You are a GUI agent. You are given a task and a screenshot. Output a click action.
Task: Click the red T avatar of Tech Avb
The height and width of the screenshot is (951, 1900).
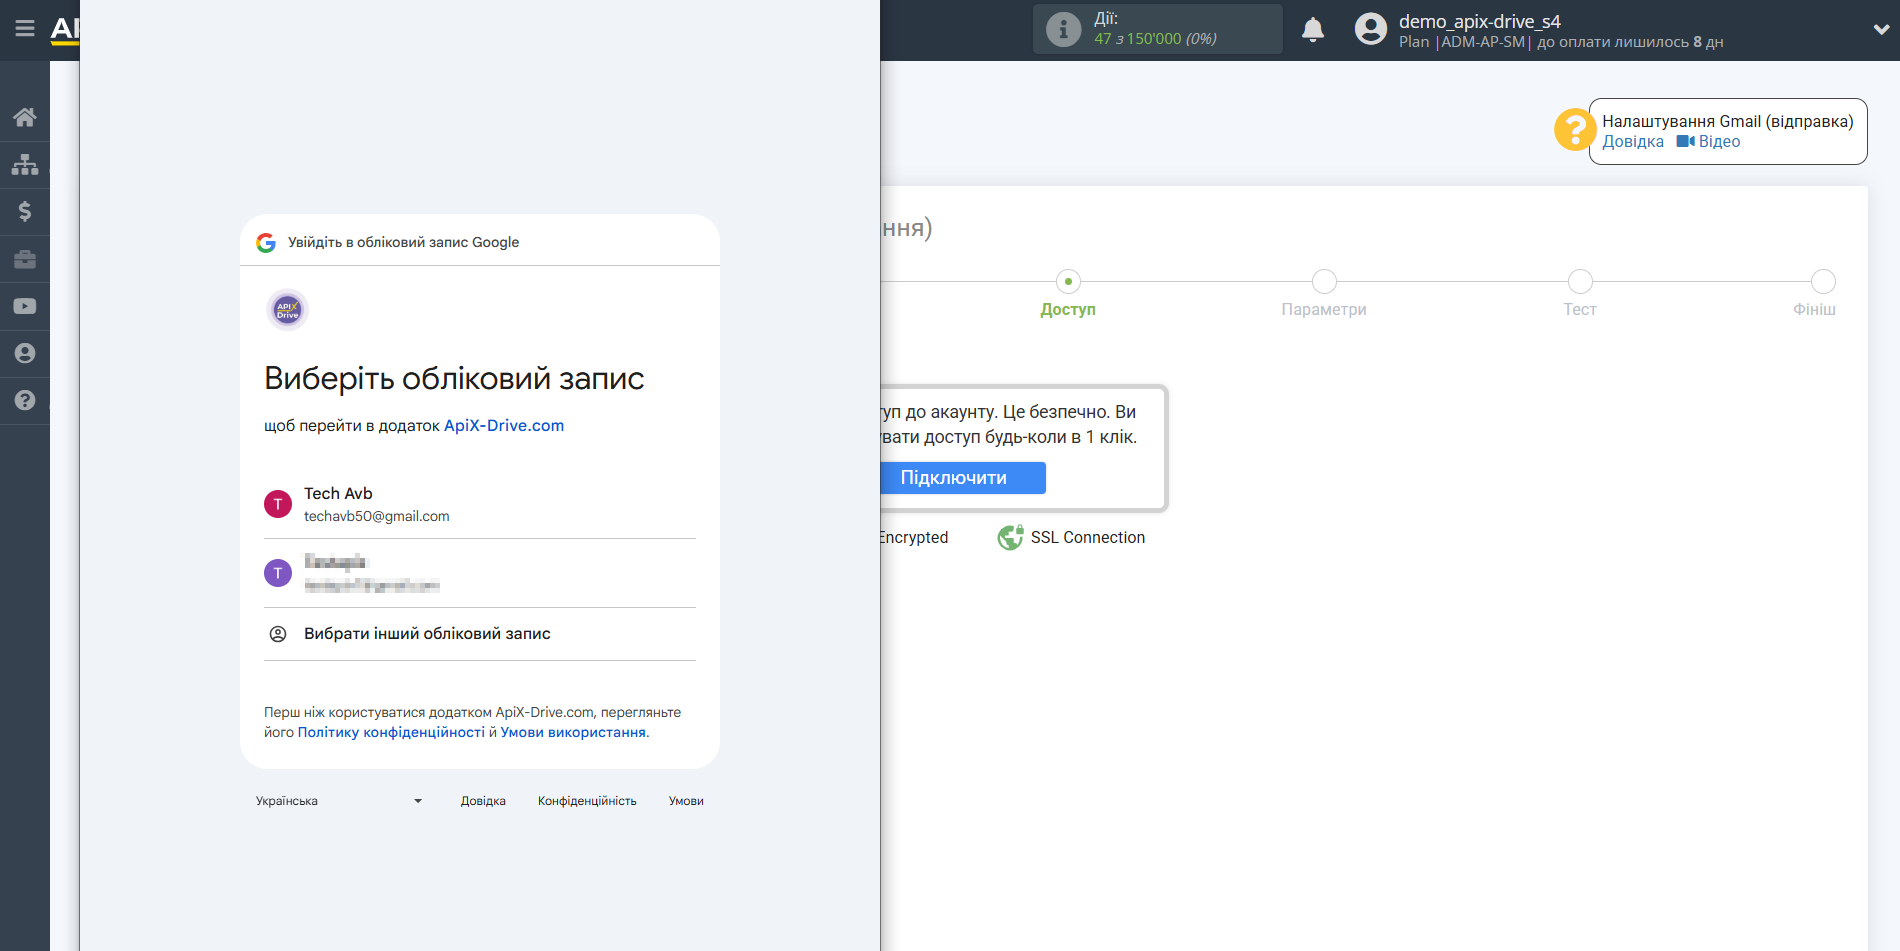(x=278, y=504)
